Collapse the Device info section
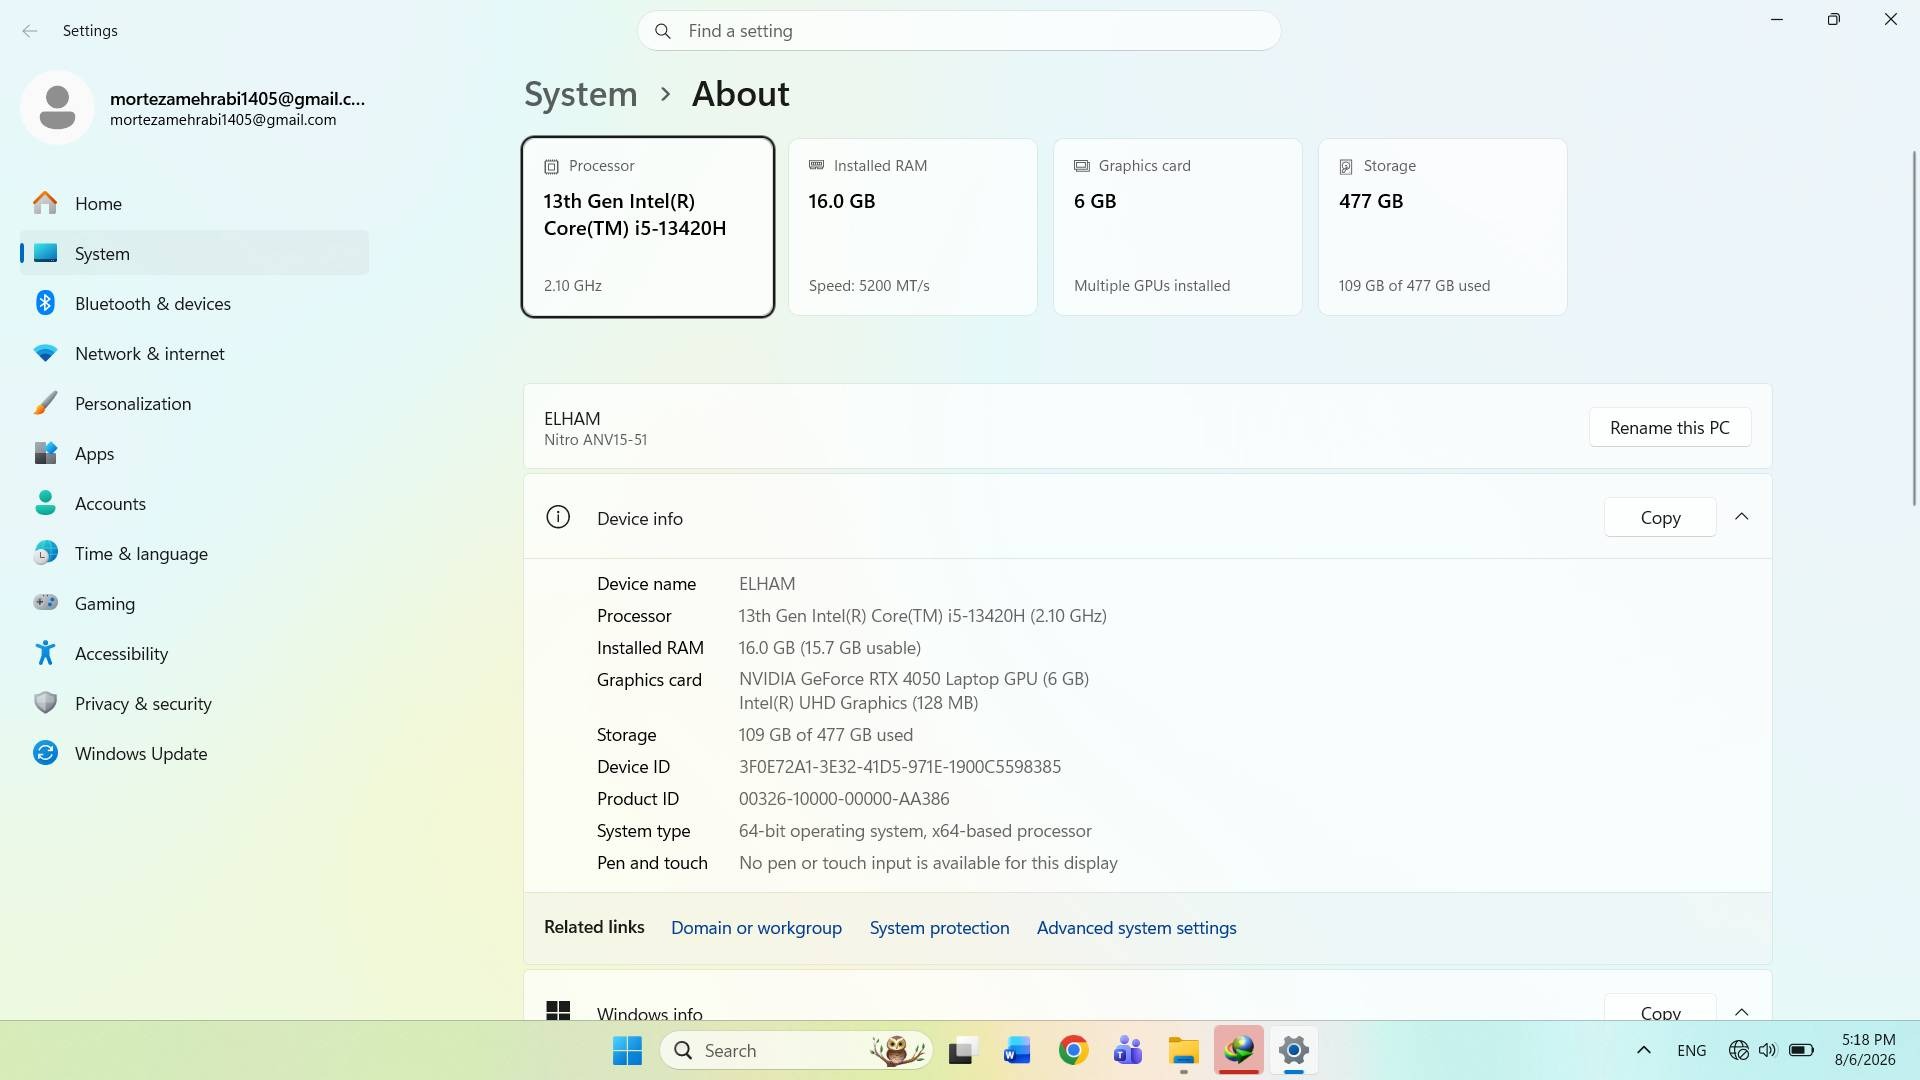The width and height of the screenshot is (1920, 1080). pos(1741,517)
